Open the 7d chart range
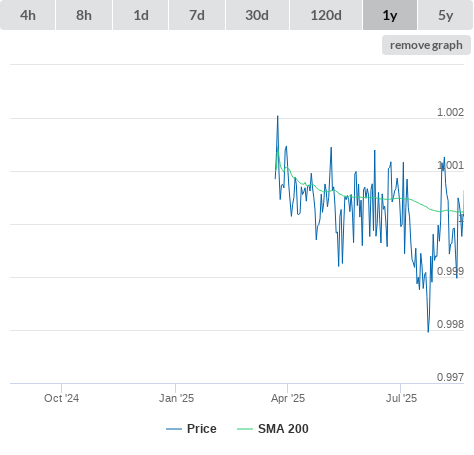474x455 pixels. click(x=197, y=15)
